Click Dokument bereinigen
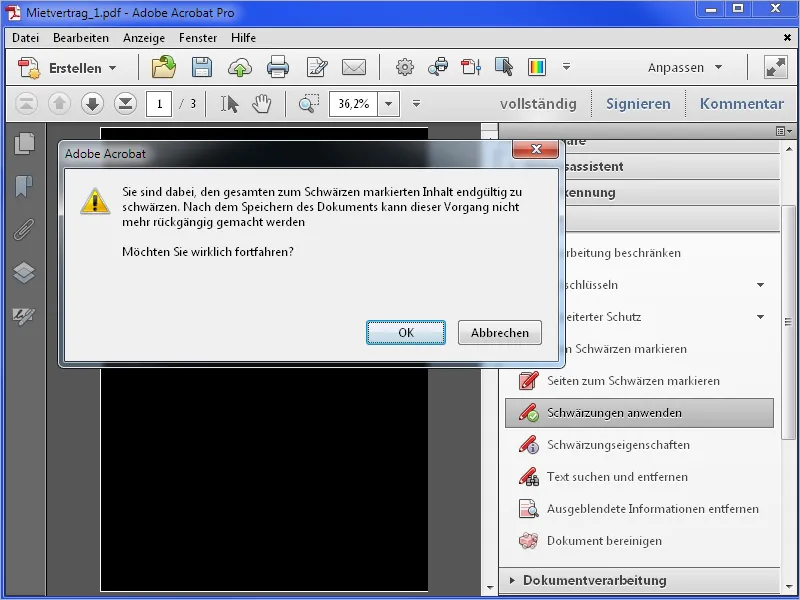Screen dimensions: 800x600 pyautogui.click(x=604, y=541)
